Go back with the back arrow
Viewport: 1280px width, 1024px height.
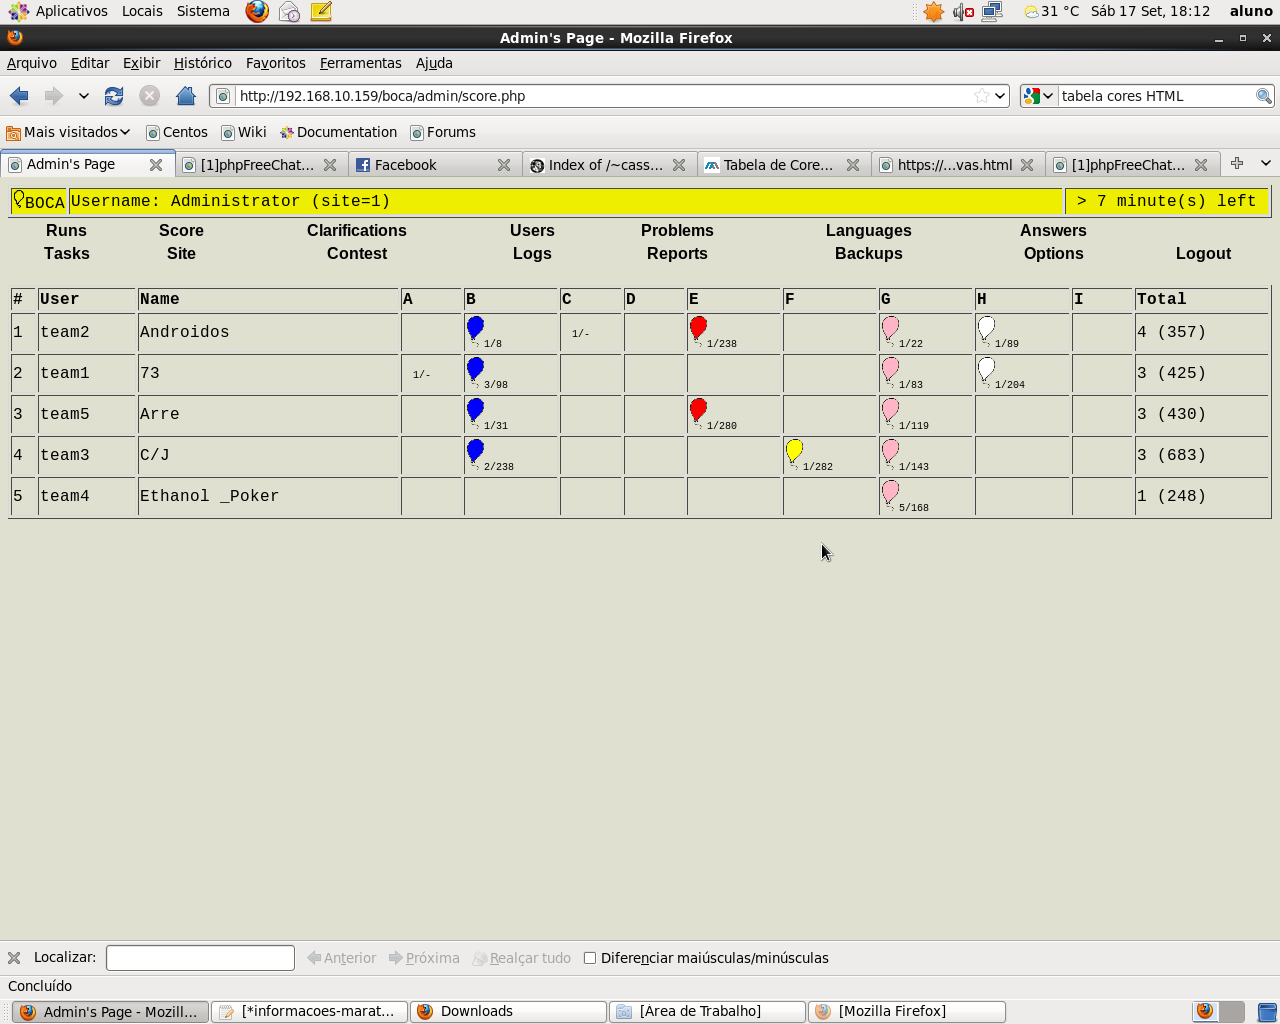[x=19, y=96]
